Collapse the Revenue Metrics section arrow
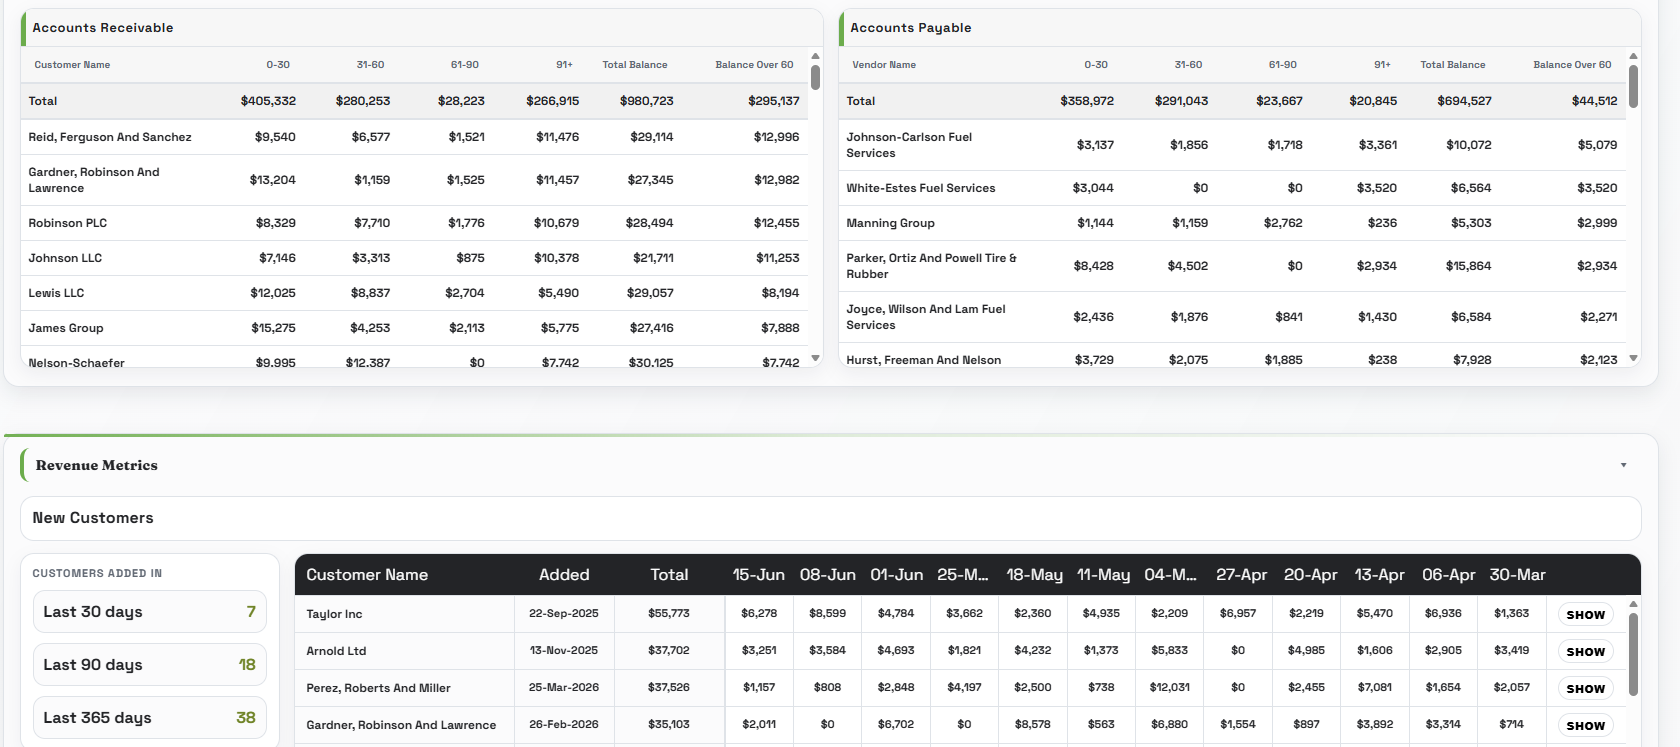Viewport: 1680px width, 747px height. [x=1623, y=465]
